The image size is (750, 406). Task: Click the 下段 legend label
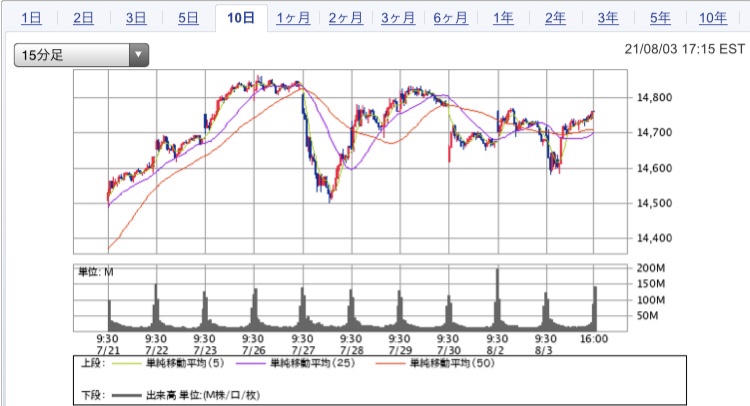[93, 395]
